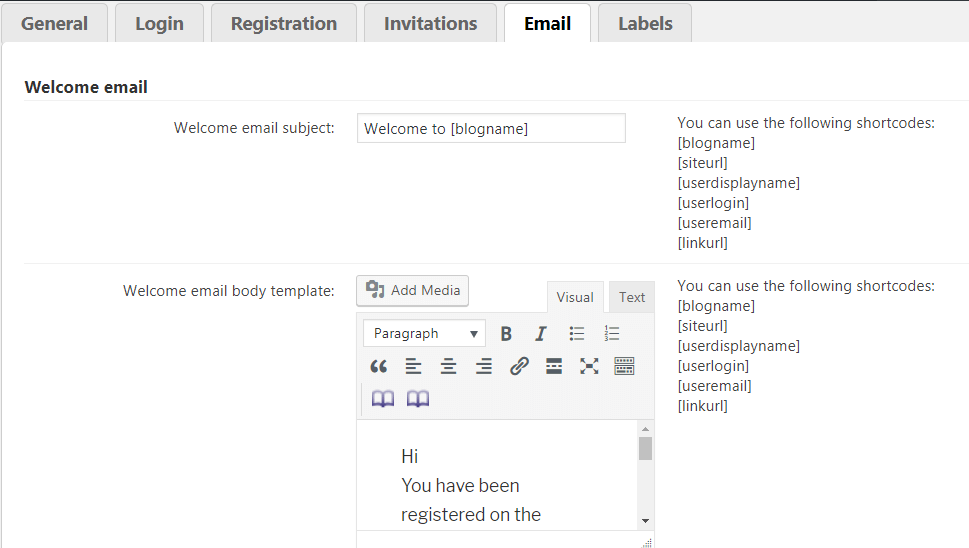The image size is (969, 548).
Task: Center align the email body text
Action: [x=448, y=367]
